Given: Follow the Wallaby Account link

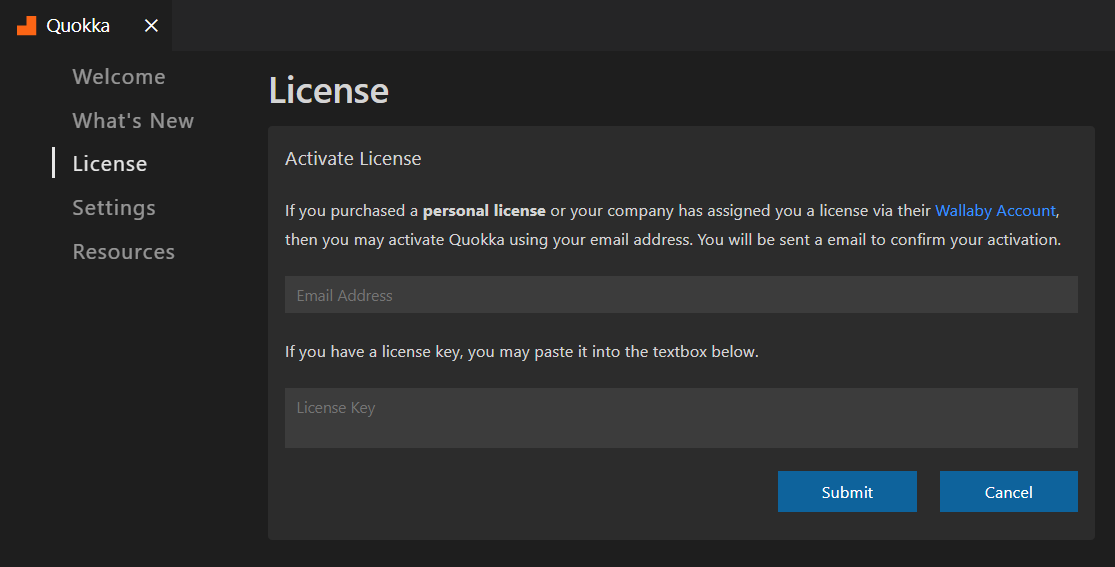Looking at the screenshot, I should [996, 211].
